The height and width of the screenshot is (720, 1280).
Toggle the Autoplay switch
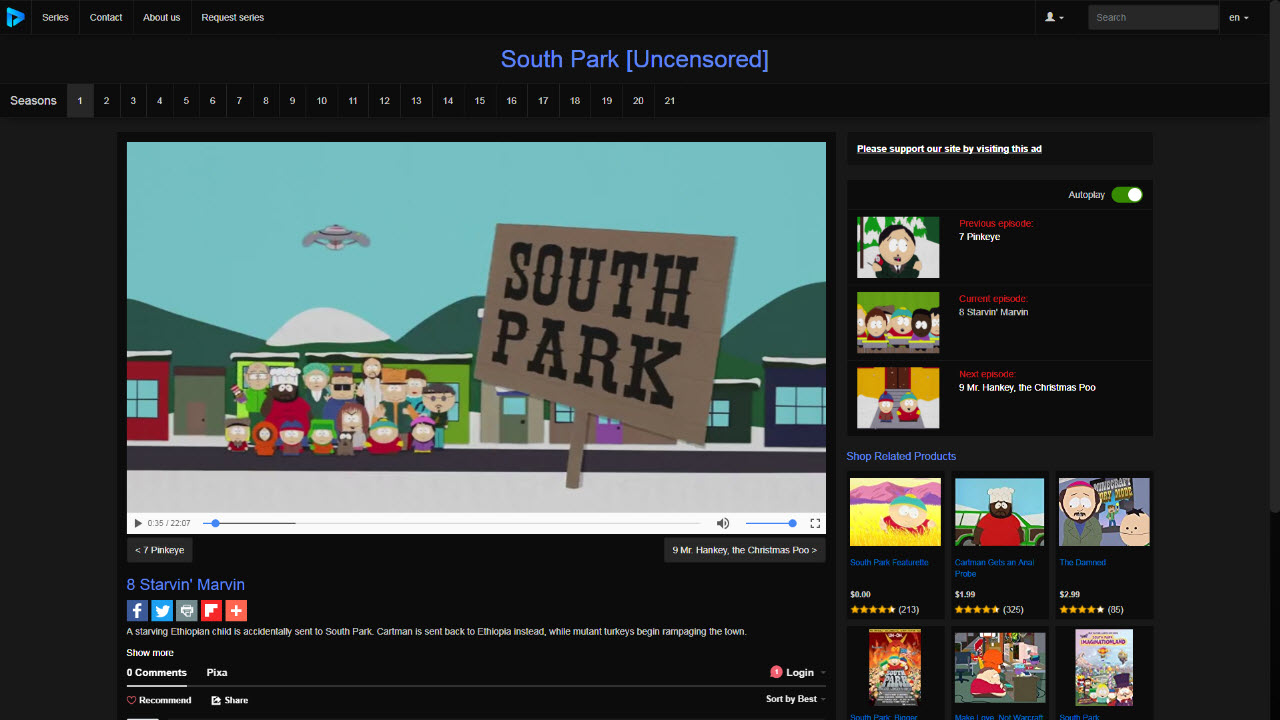click(1127, 195)
